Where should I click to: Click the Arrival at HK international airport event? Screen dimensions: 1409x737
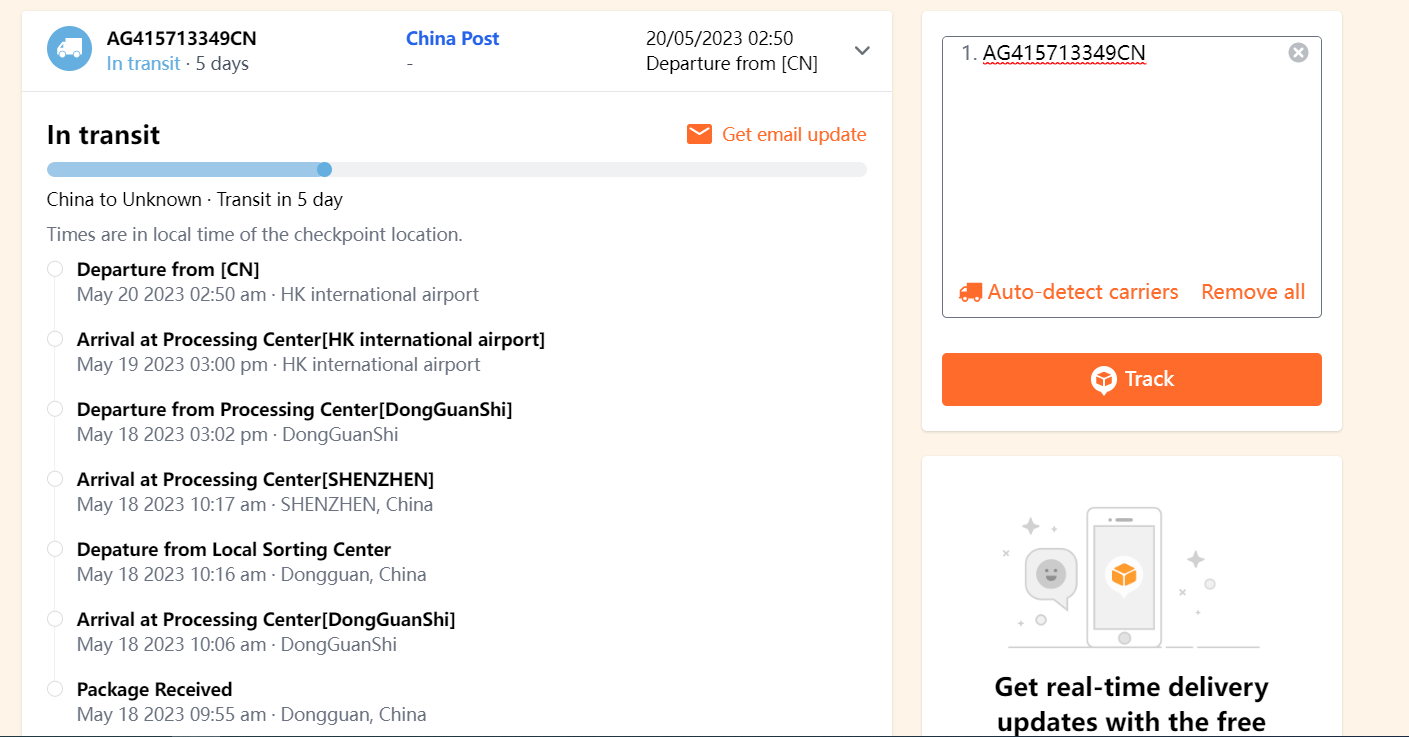click(310, 340)
